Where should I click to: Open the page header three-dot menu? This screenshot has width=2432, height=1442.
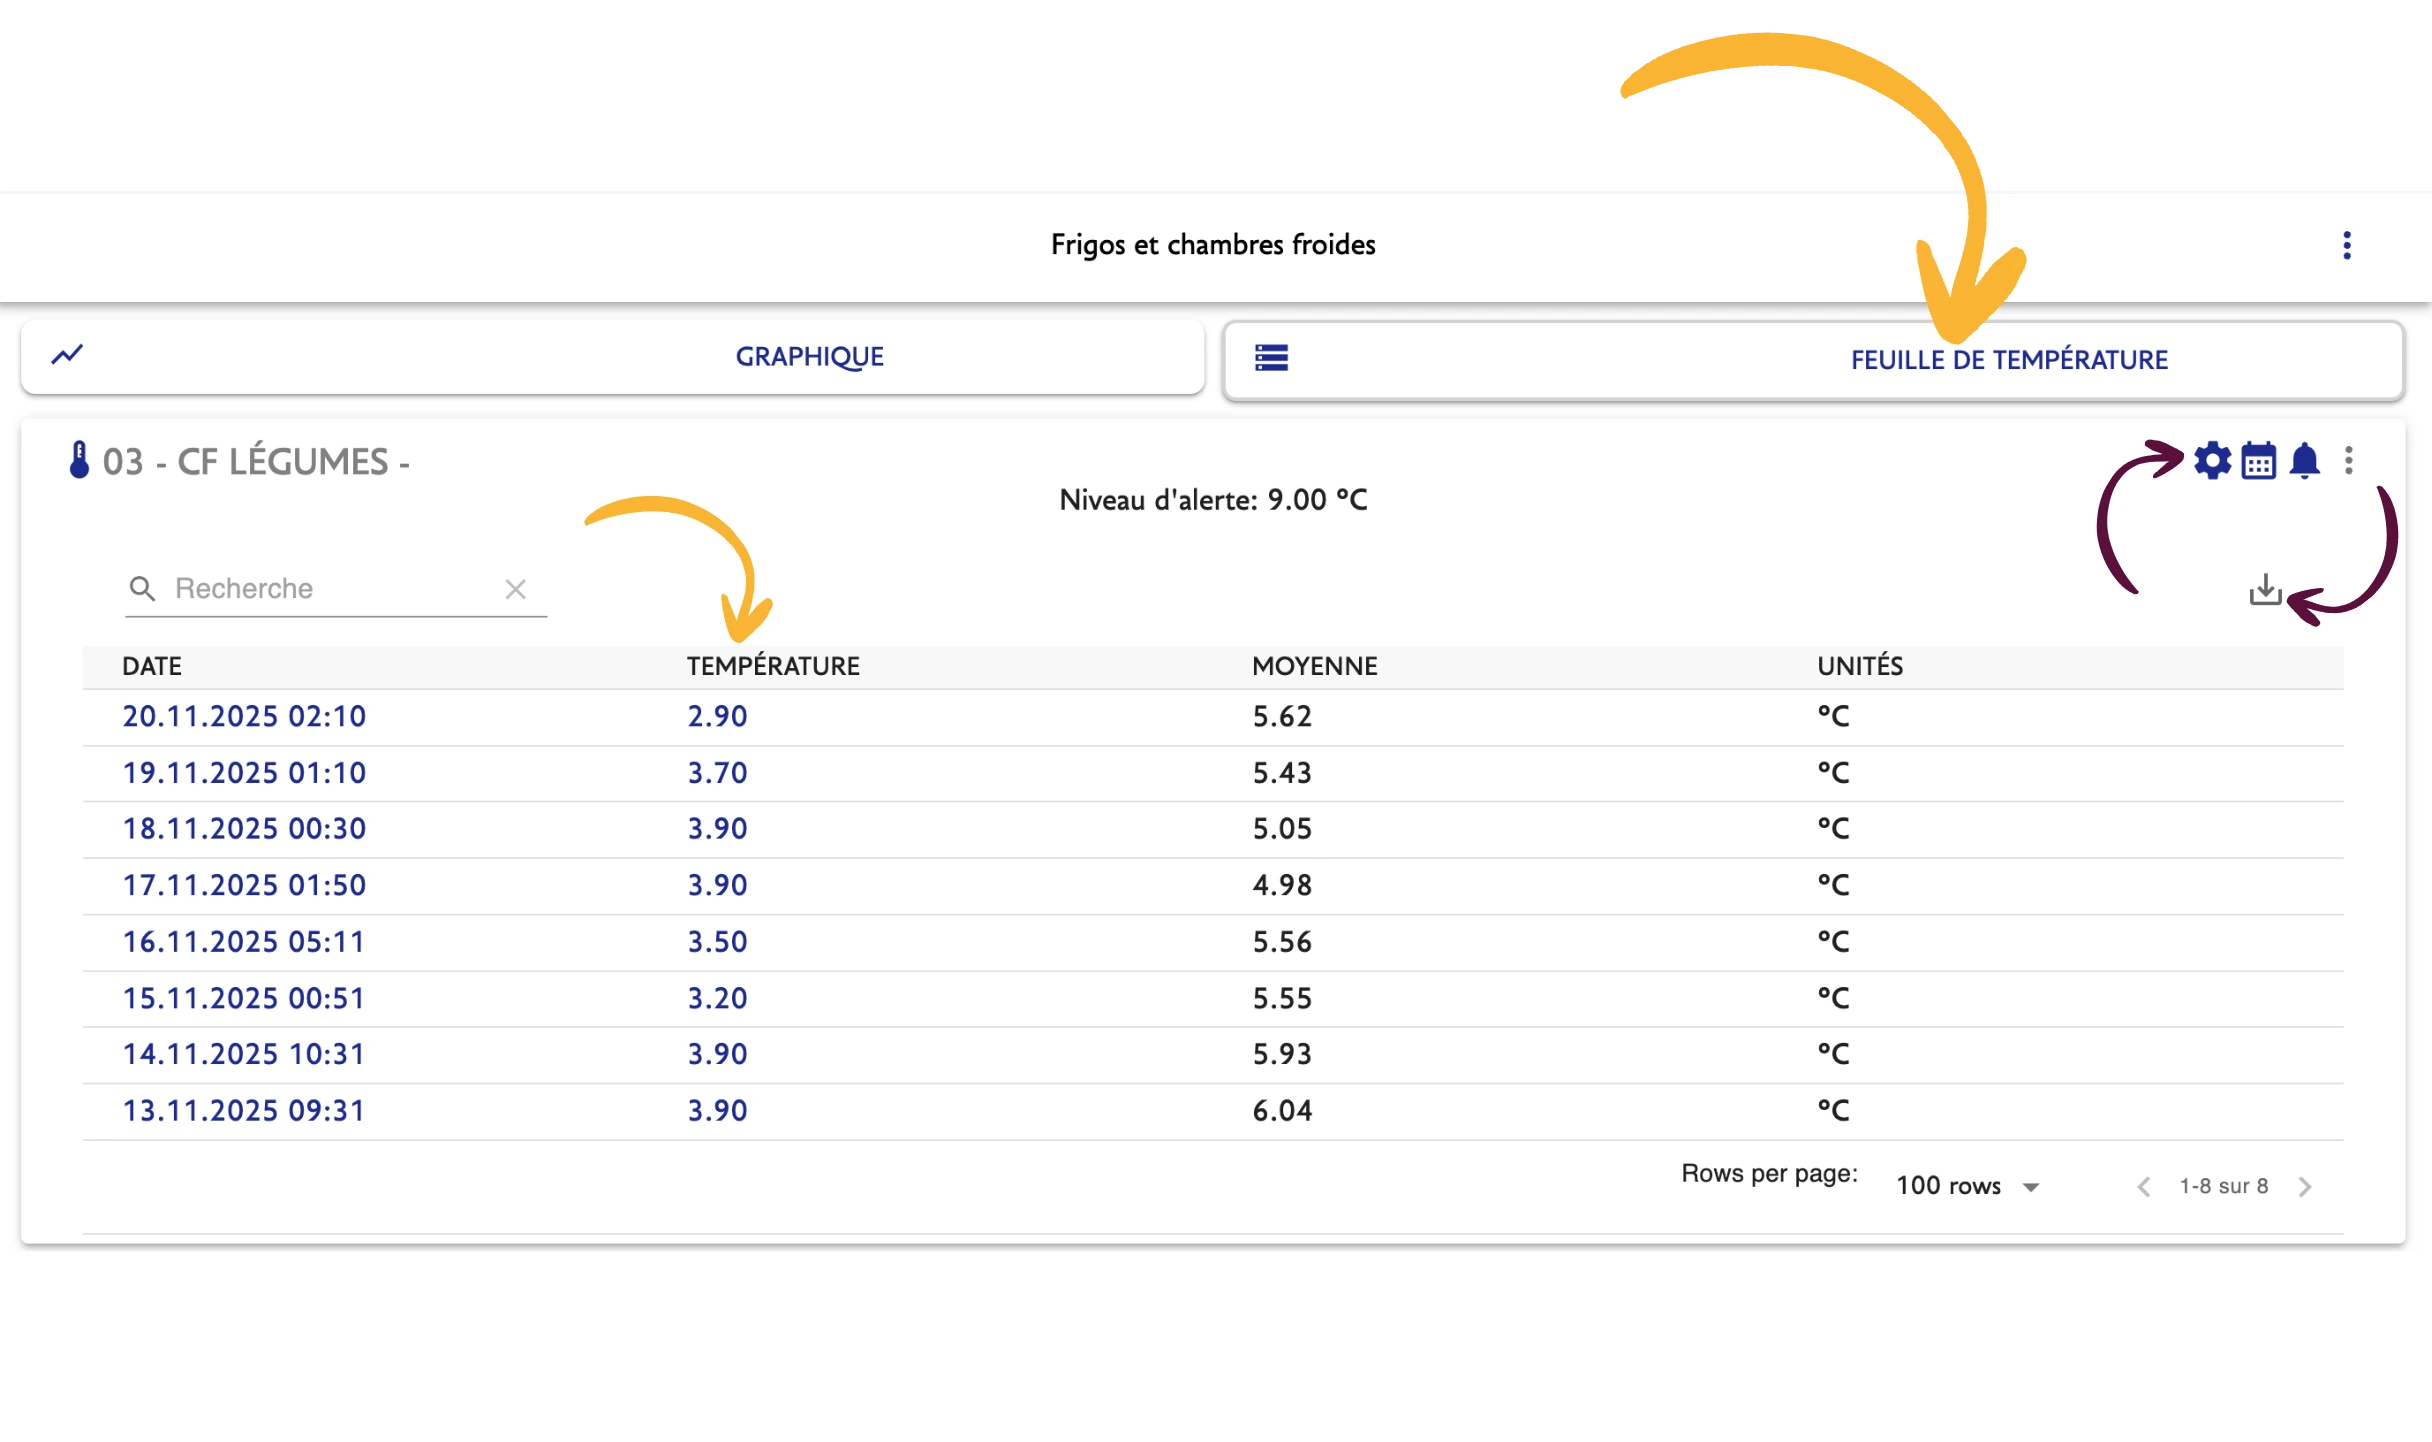(2346, 245)
